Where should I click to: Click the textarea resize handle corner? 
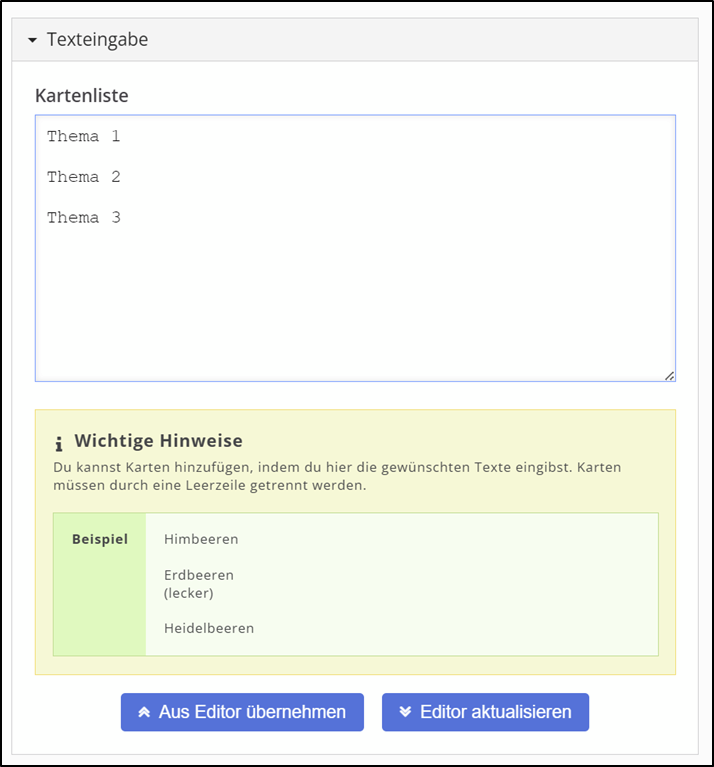pos(669,375)
